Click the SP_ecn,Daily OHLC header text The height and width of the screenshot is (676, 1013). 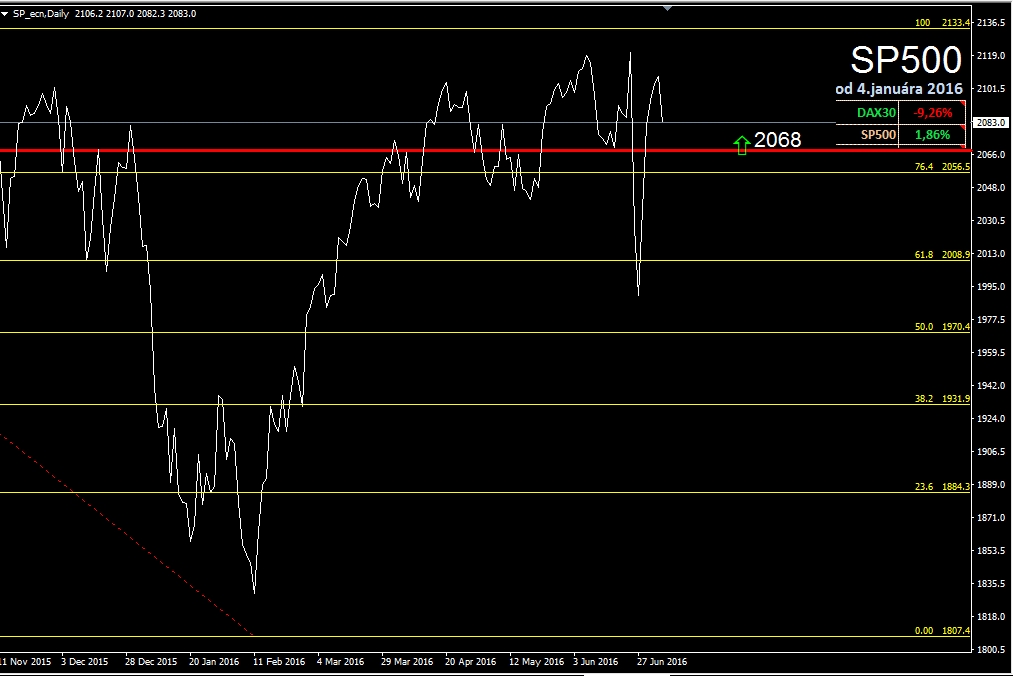coord(105,14)
